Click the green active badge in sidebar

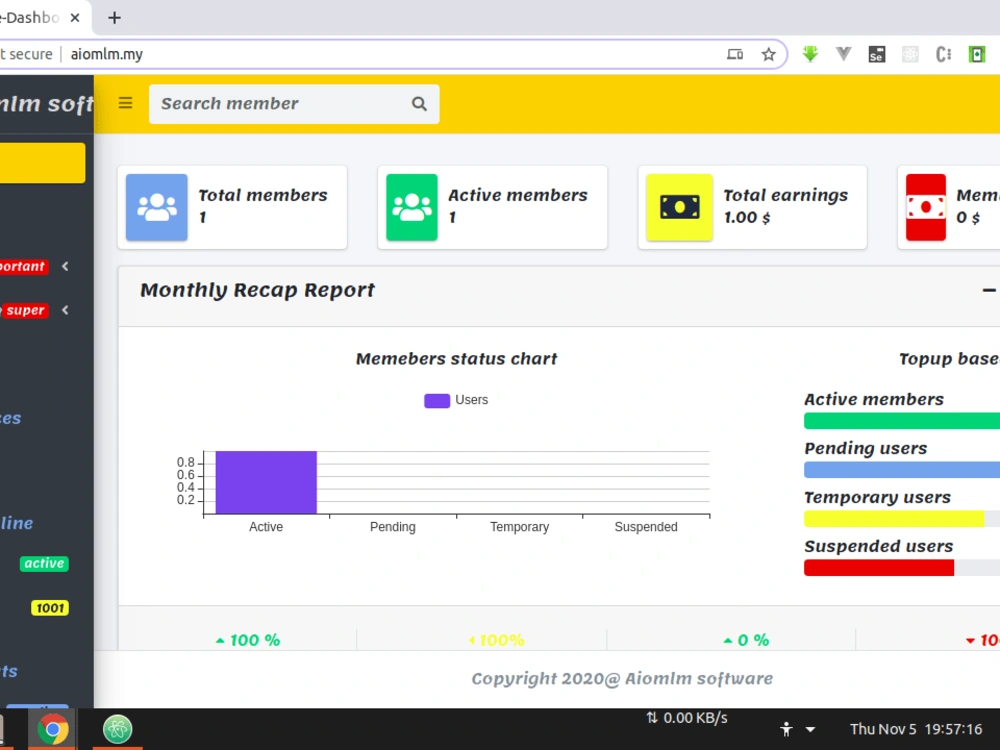(x=44, y=564)
